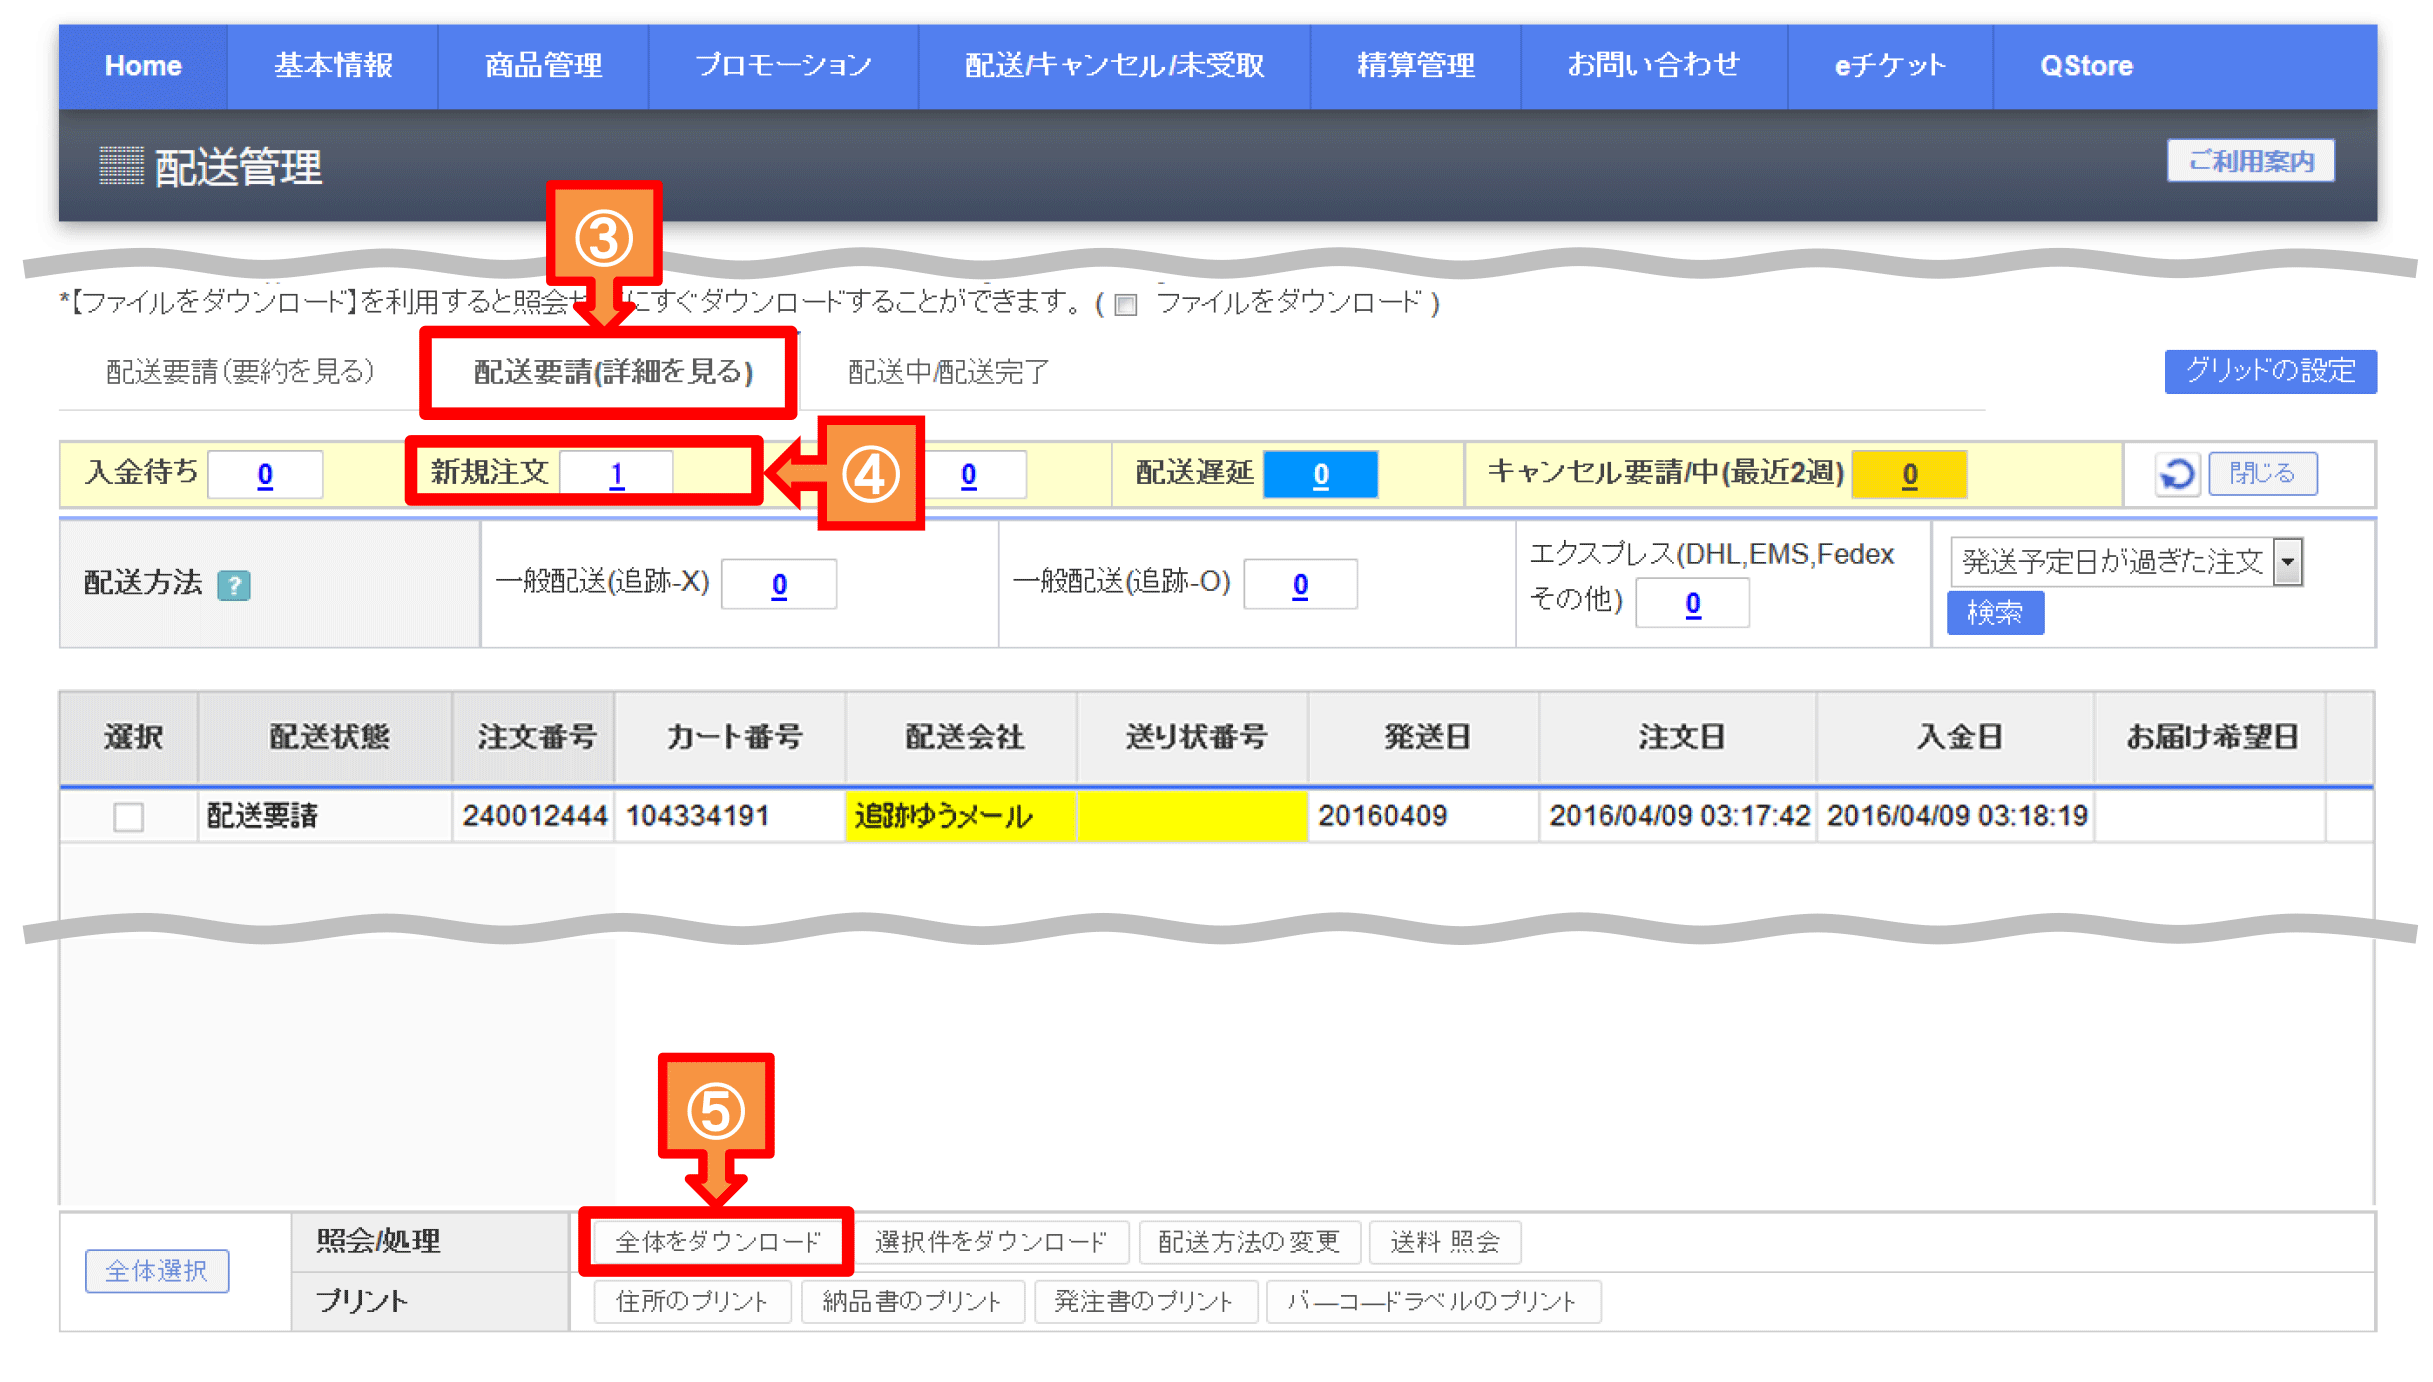Click the blue question mark help icon
2433x1382 pixels.
(x=234, y=585)
